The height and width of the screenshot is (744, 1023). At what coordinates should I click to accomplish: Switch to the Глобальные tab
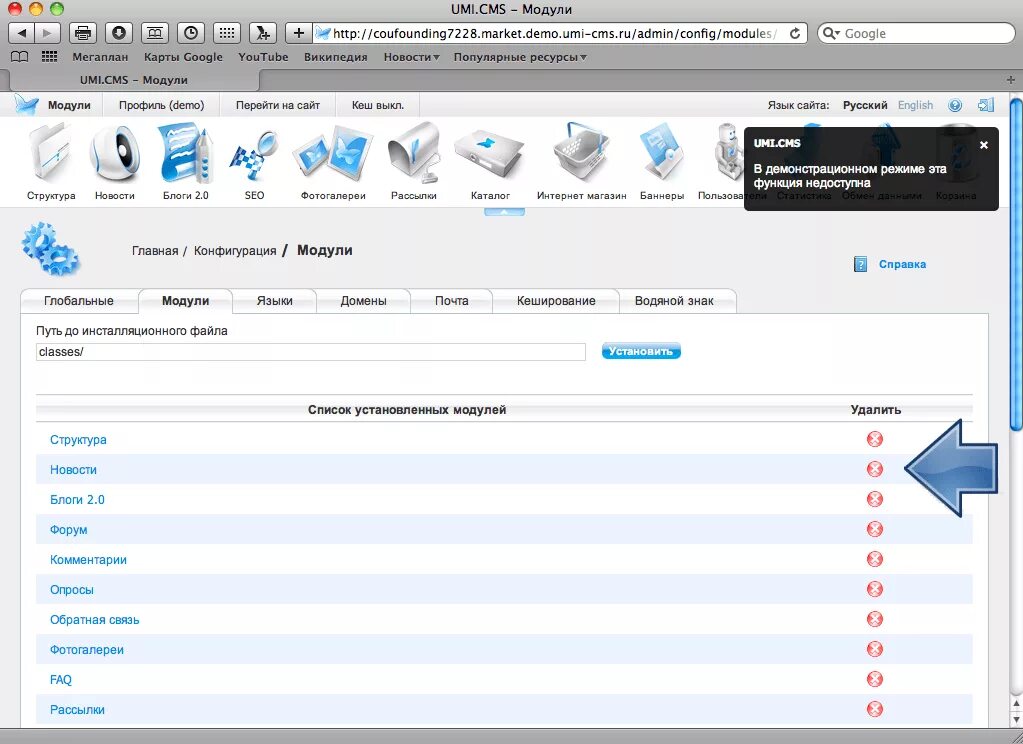tap(79, 301)
